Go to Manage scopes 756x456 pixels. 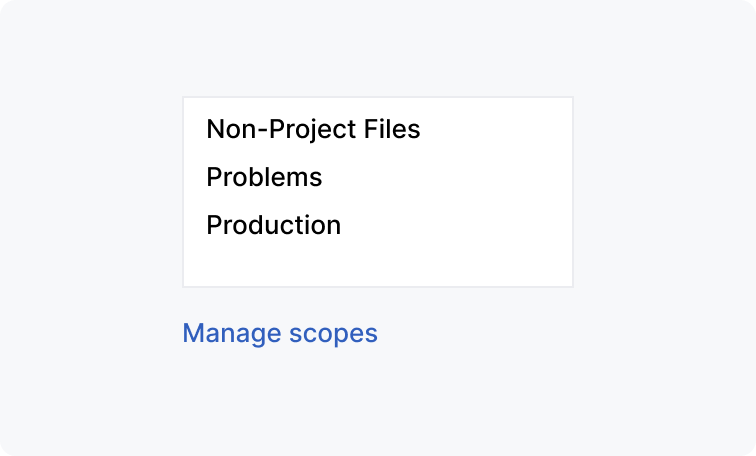pyautogui.click(x=280, y=333)
